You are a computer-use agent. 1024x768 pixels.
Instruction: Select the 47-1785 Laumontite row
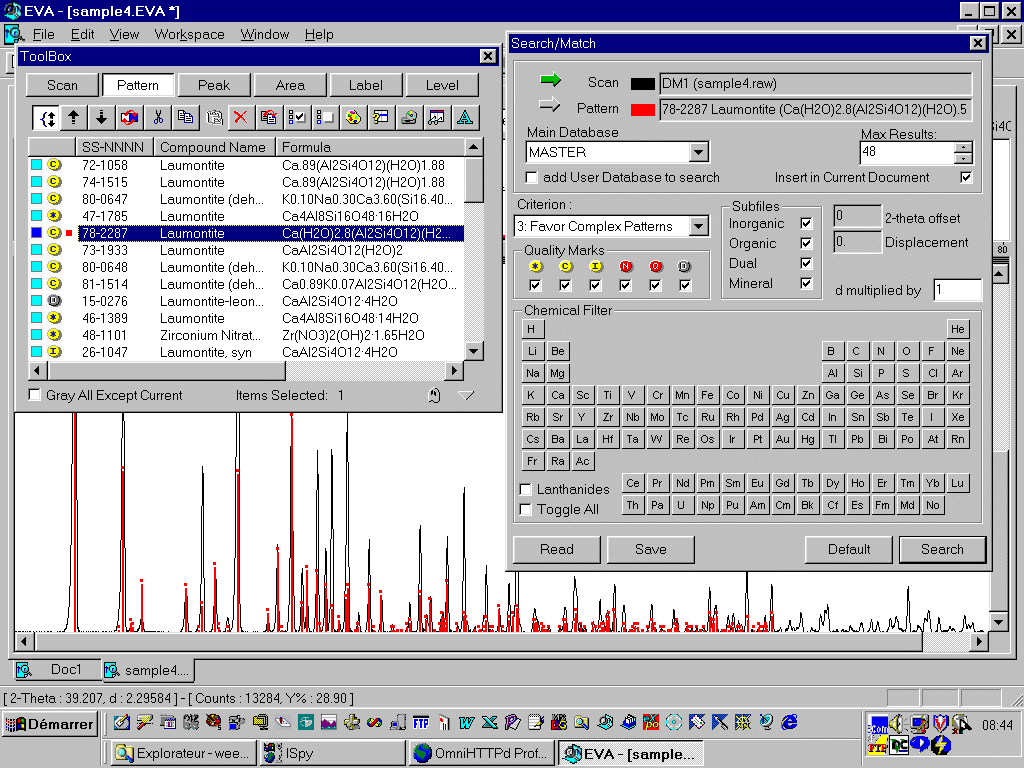click(x=247, y=216)
